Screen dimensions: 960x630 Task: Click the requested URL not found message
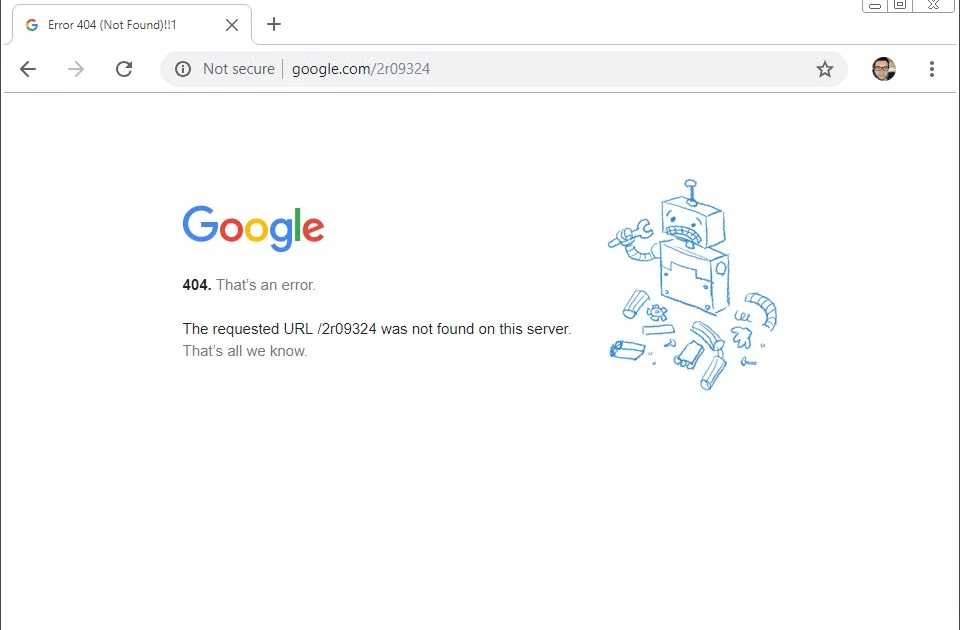pos(377,329)
